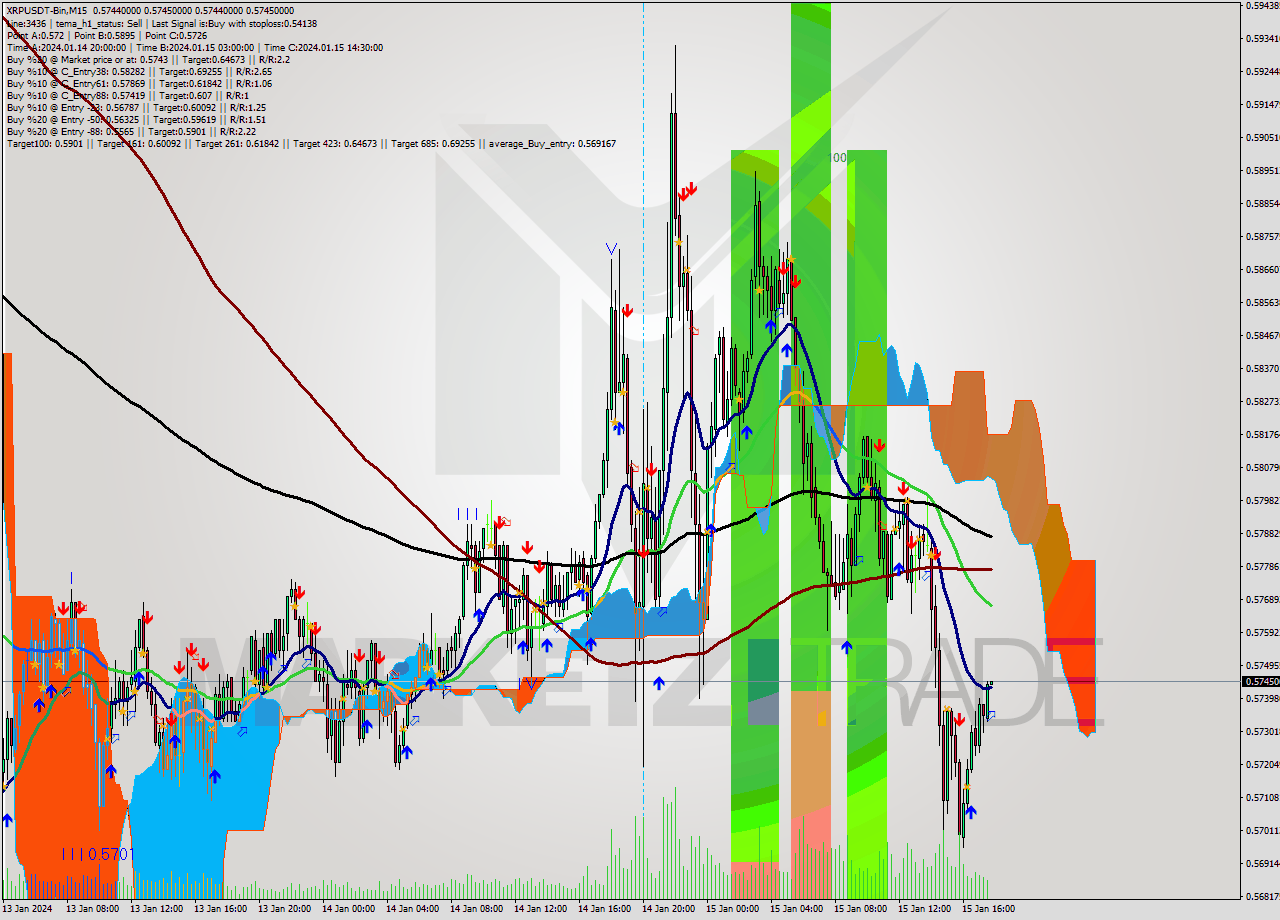Viewport: 1280px width, 920px height.
Task: Click the '15 Jan 00:00' time label
Action: 734,909
